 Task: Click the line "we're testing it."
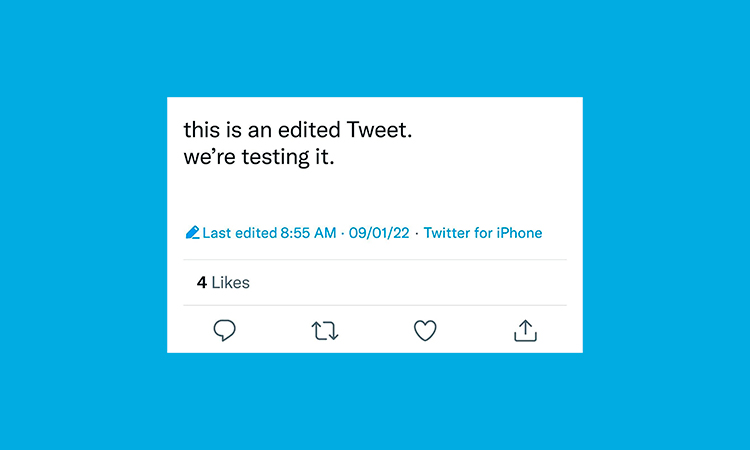click(x=258, y=158)
